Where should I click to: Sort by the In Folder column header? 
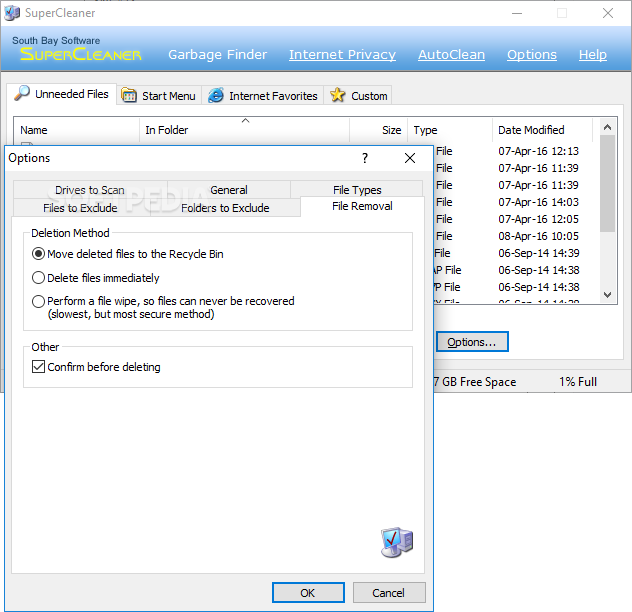[244, 130]
